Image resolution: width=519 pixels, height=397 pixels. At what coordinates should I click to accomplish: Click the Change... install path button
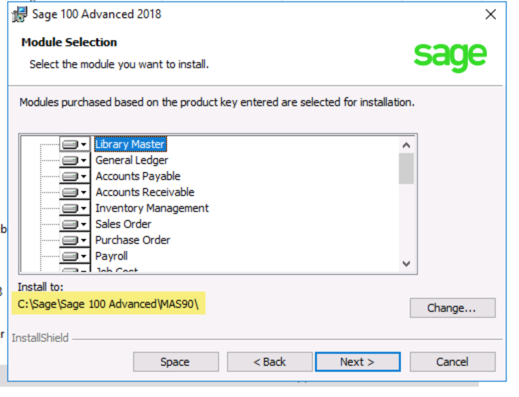click(x=453, y=308)
